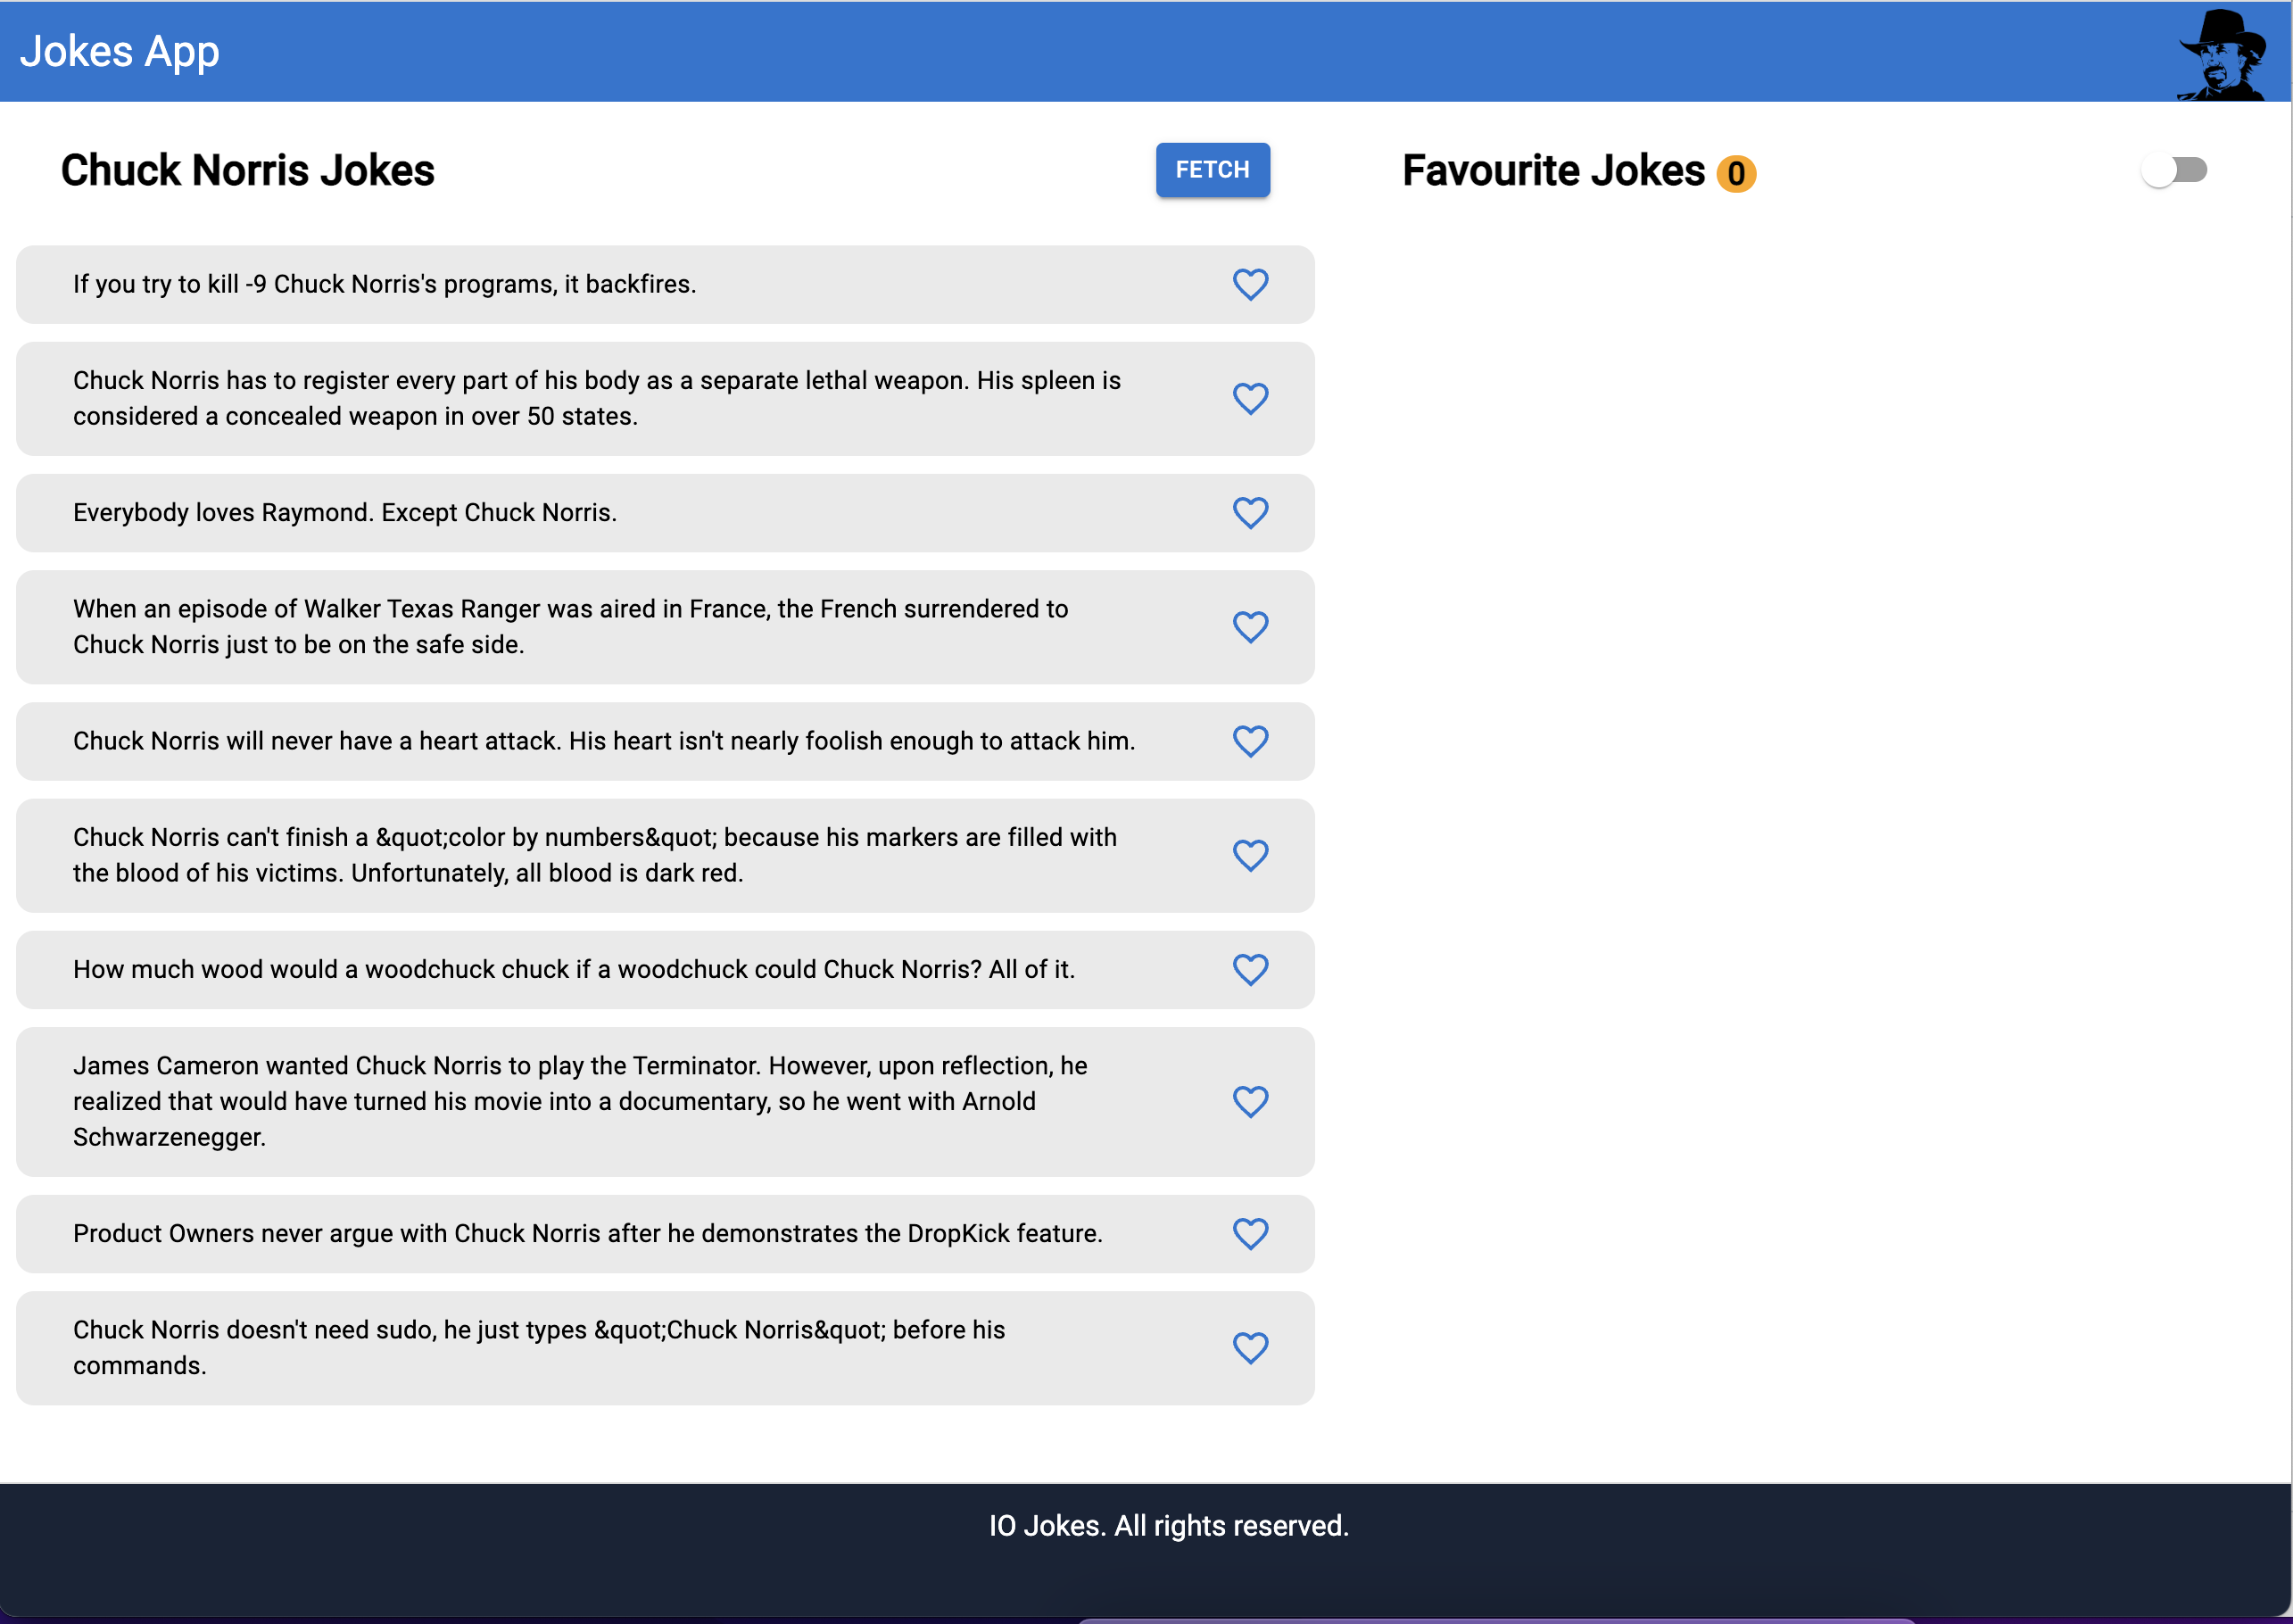Favourite the heart attack joke

[x=1250, y=741]
